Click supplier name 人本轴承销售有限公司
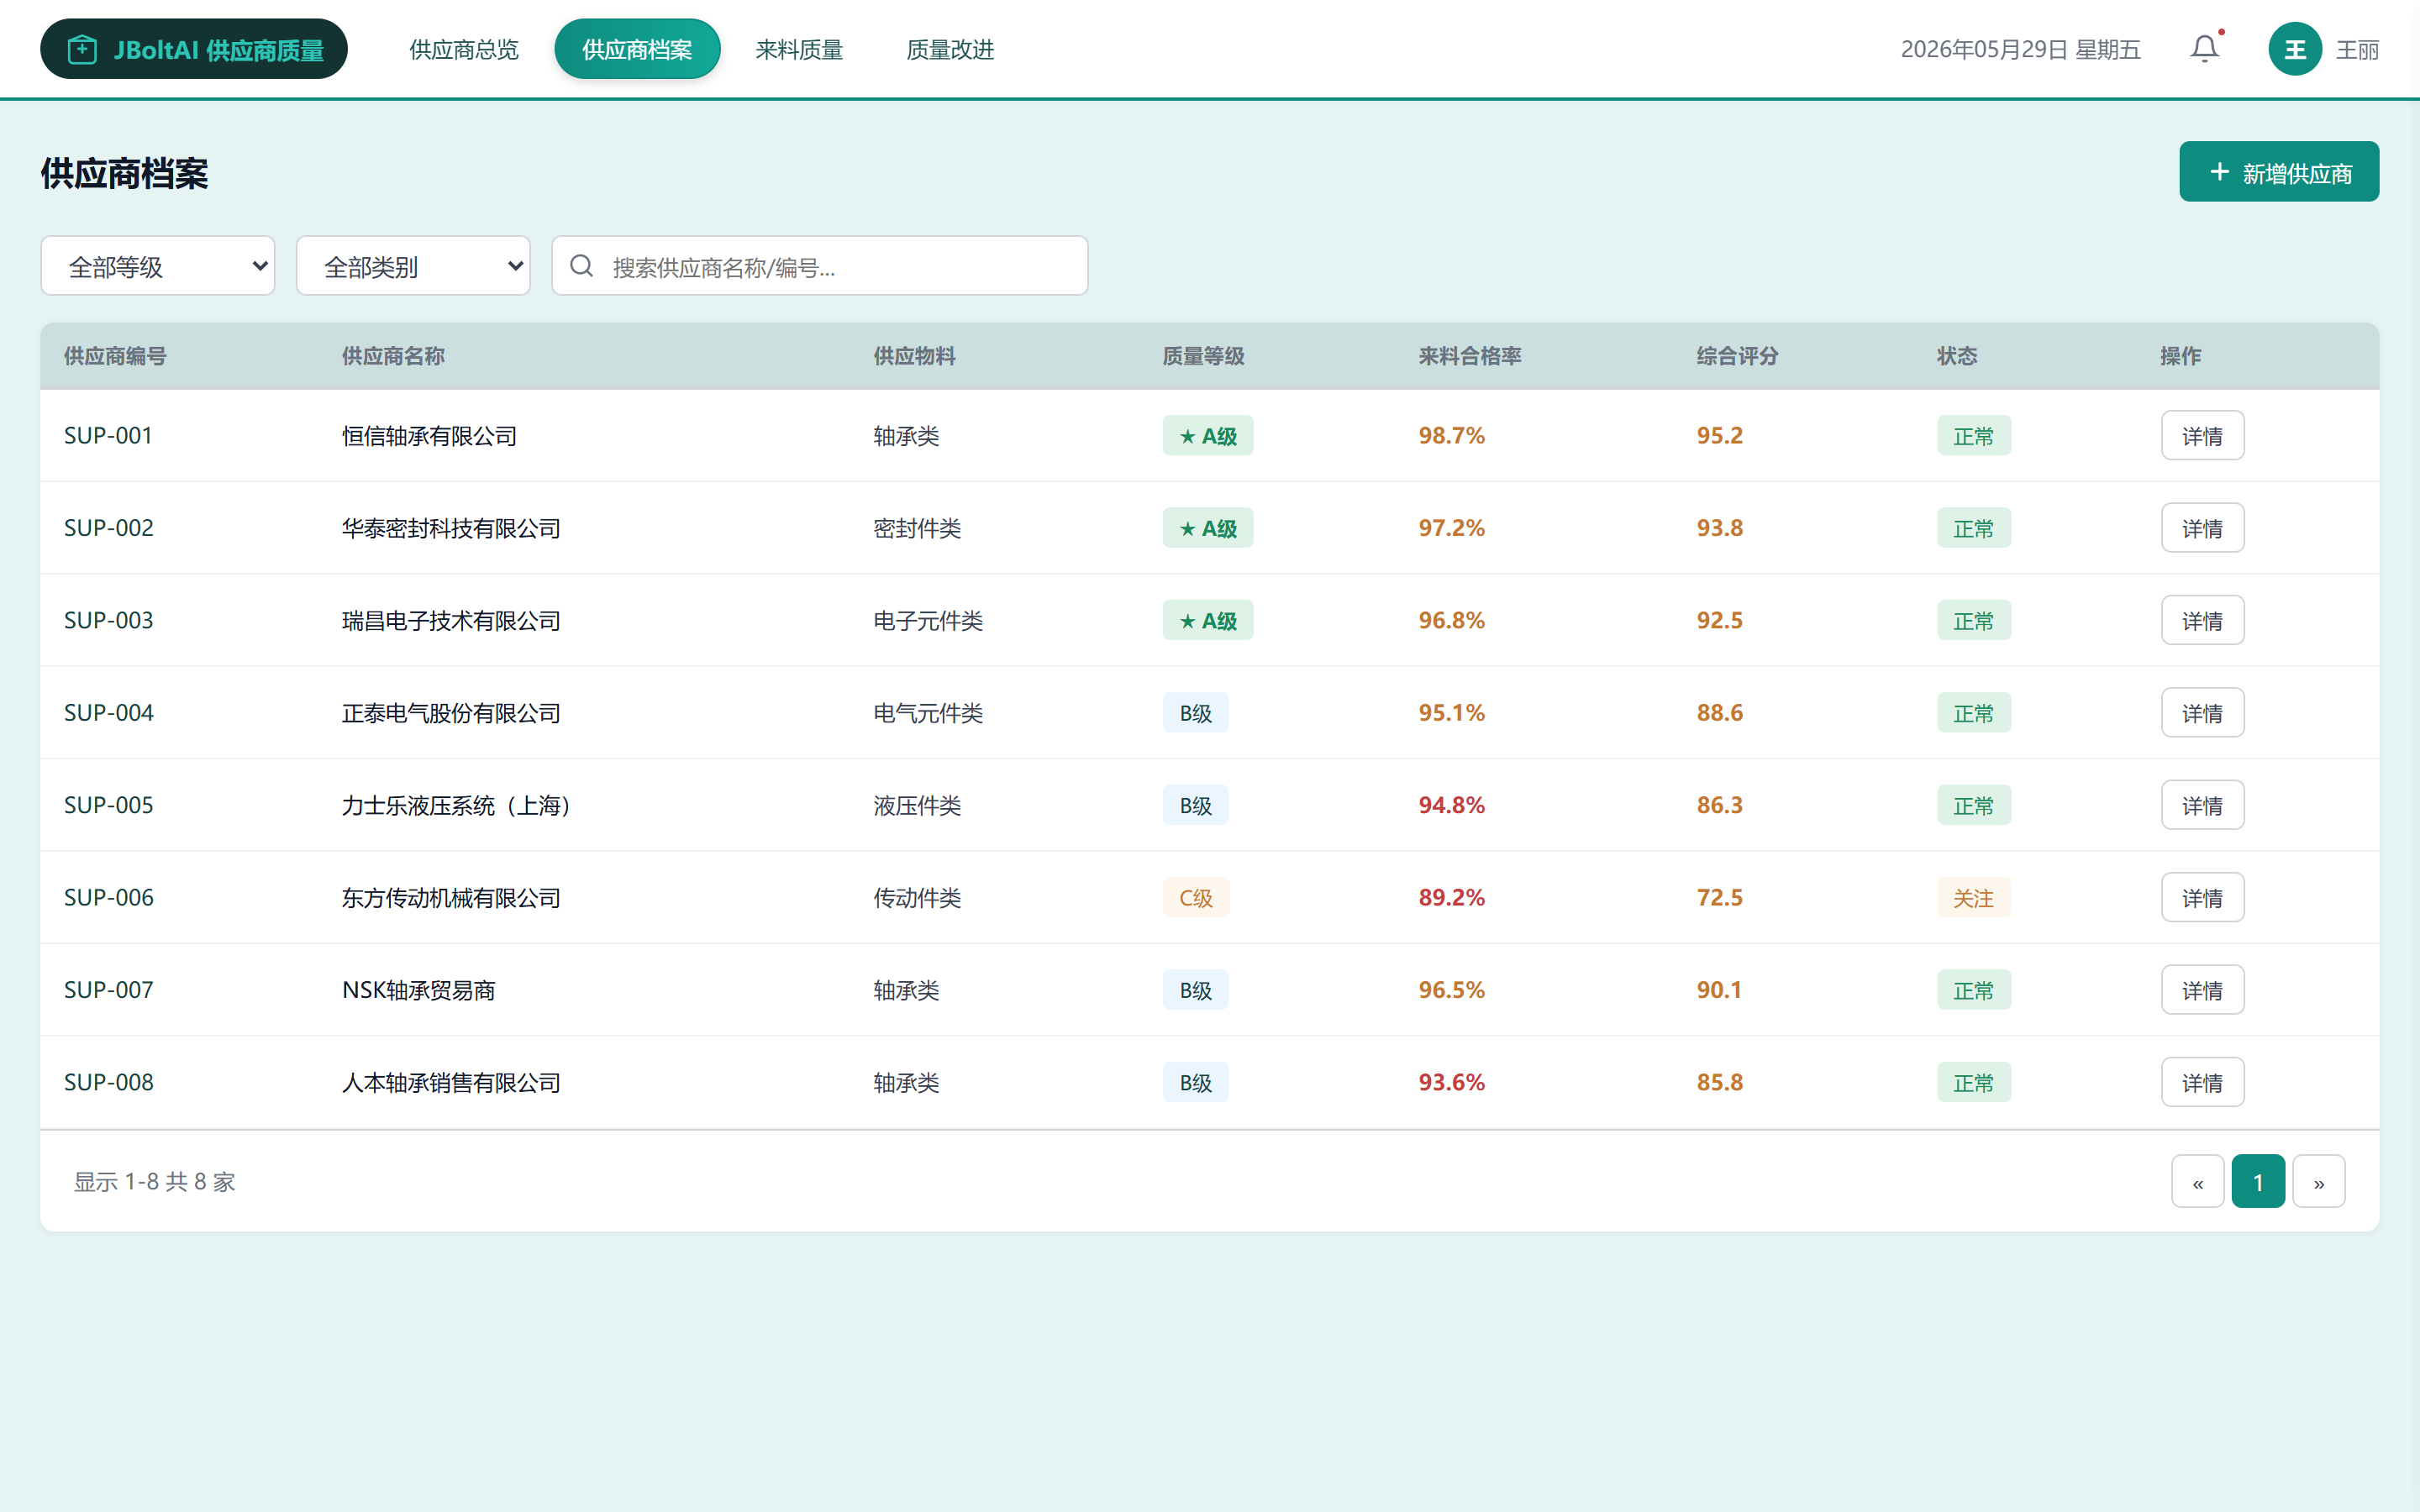 451,1082
